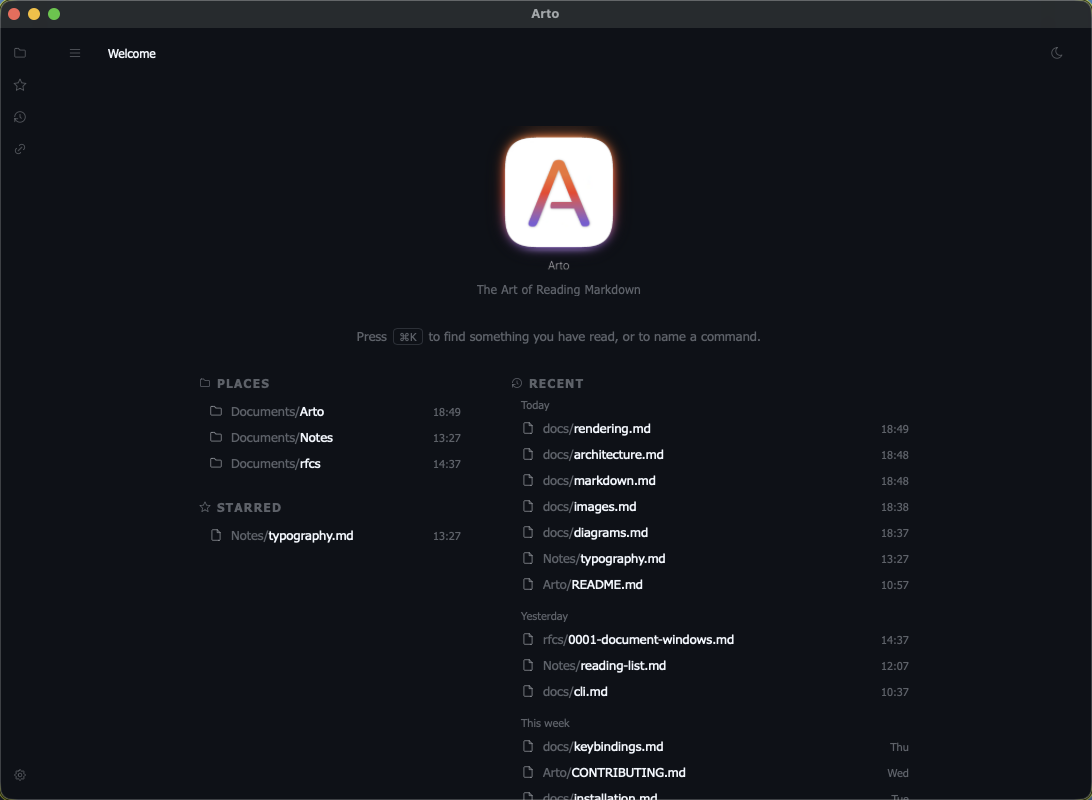Click file icon beside docs/images.md
This screenshot has height=800, width=1092.
click(x=528, y=506)
